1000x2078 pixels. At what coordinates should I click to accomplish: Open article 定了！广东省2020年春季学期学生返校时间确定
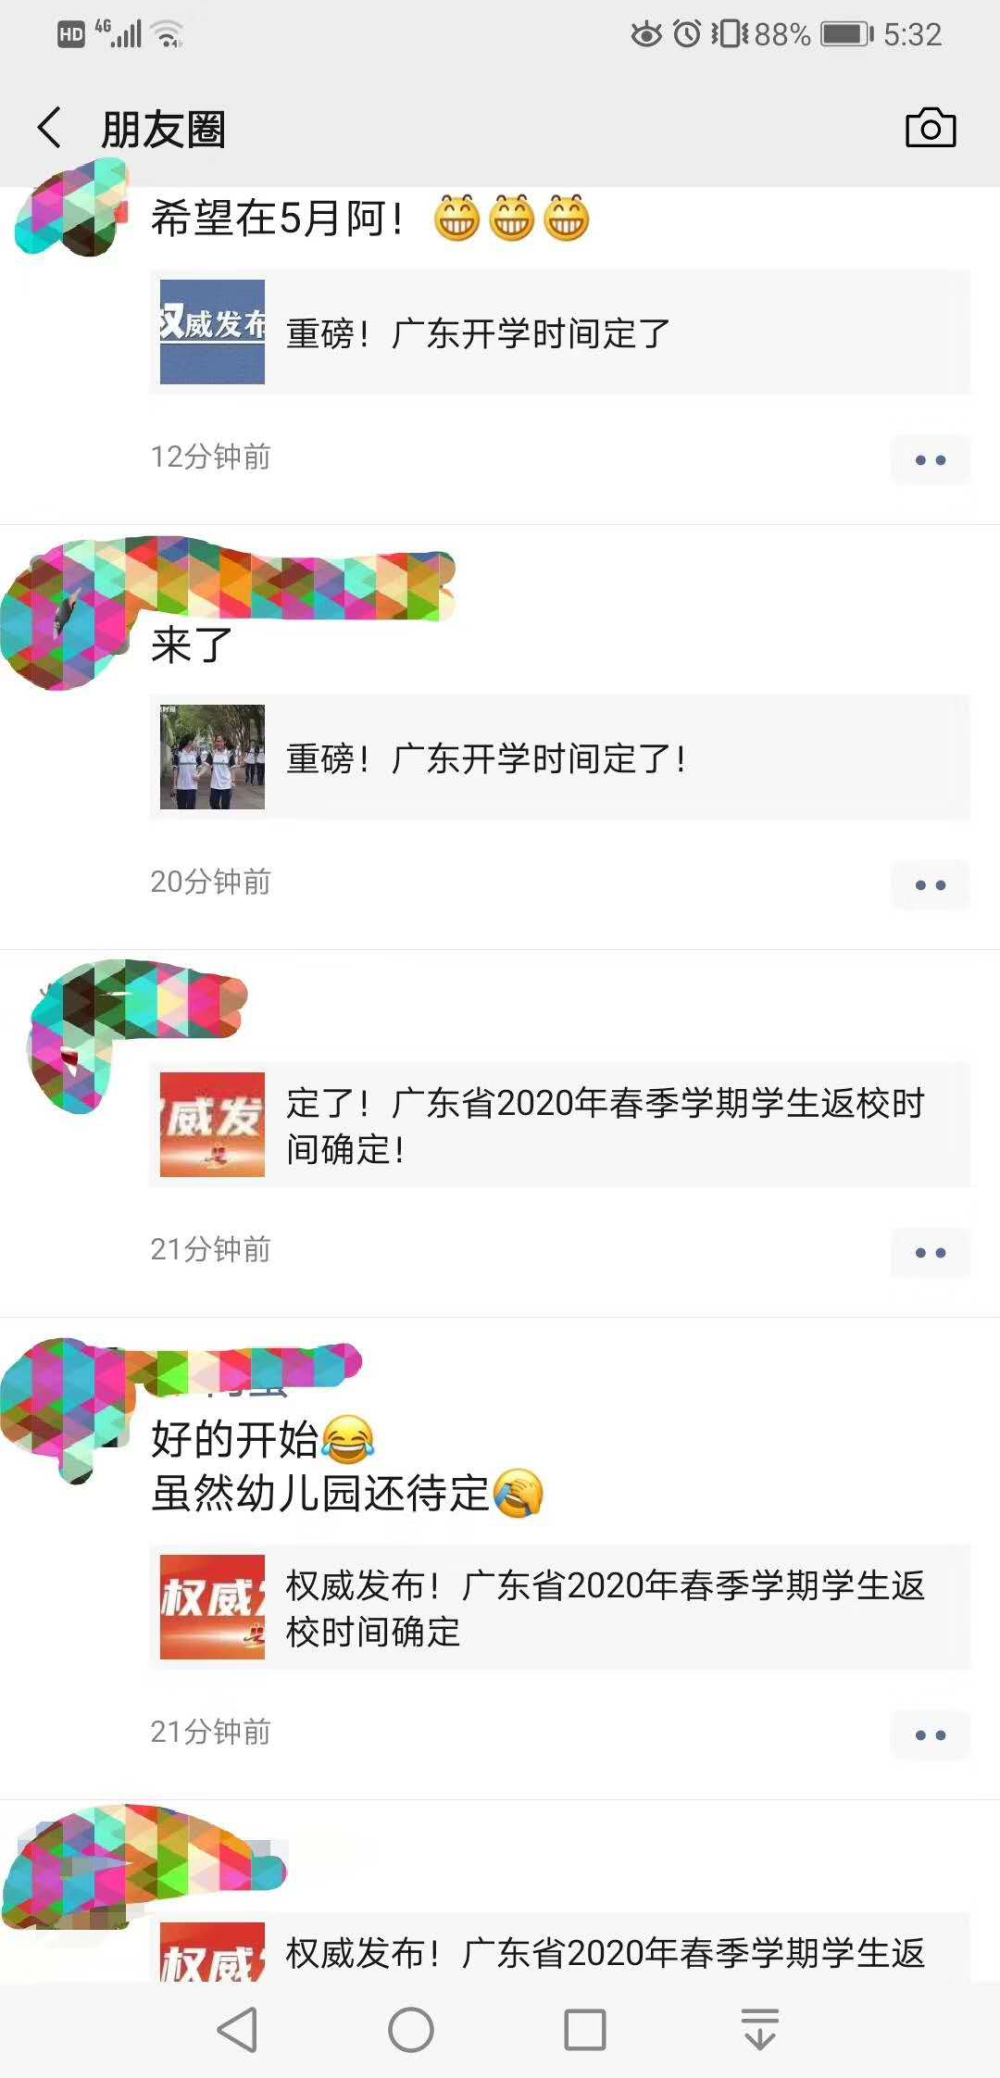560,1125
